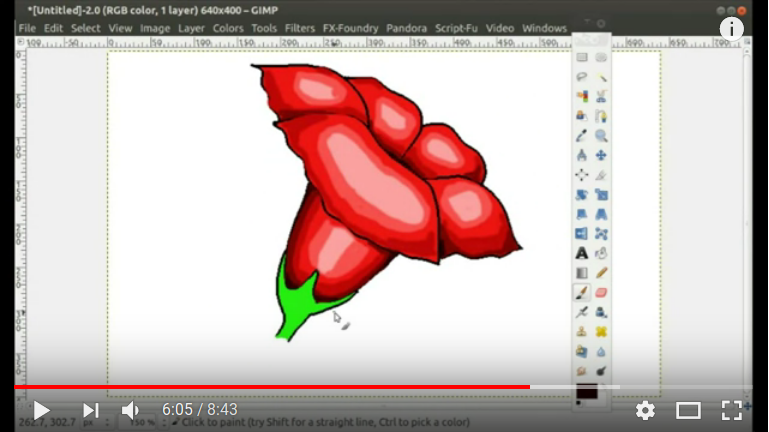Screen dimensions: 769x432
Task: Enter fullscreen mode
Action: click(732, 410)
